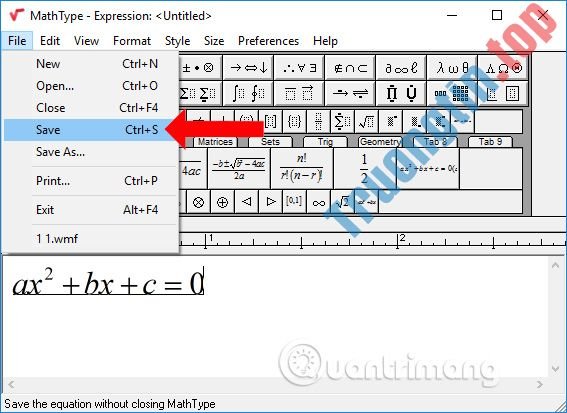
Task: Insert square root template
Action: pyautogui.click(x=366, y=122)
